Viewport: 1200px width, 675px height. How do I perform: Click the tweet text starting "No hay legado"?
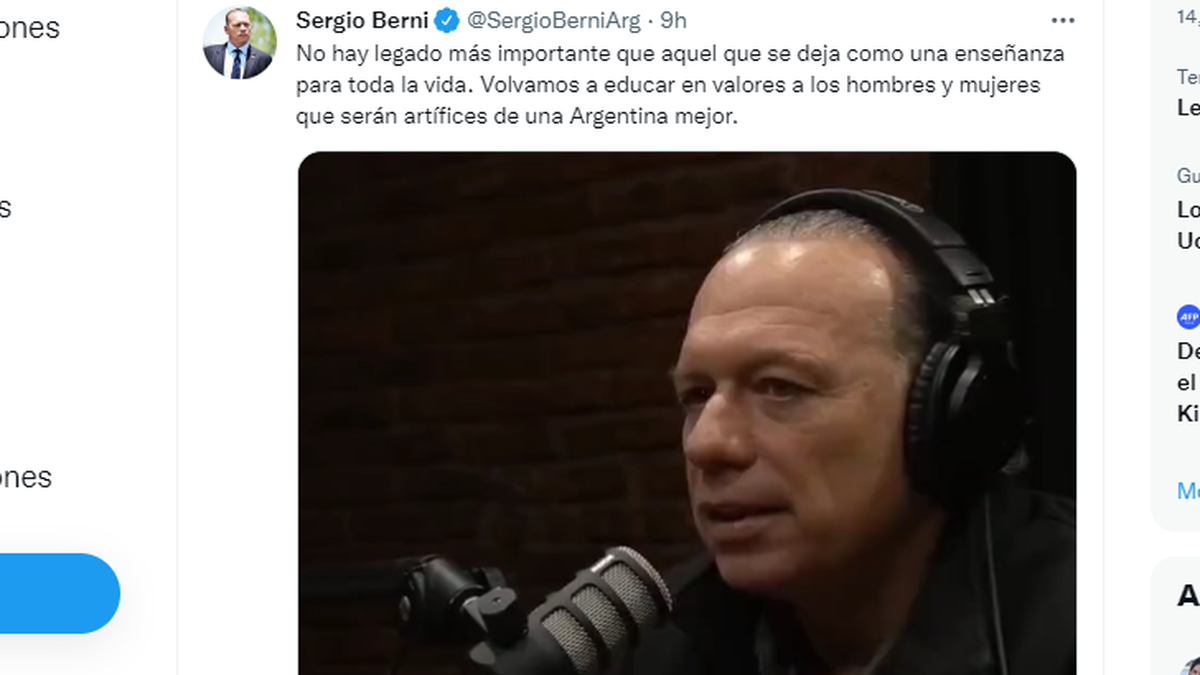click(680, 85)
